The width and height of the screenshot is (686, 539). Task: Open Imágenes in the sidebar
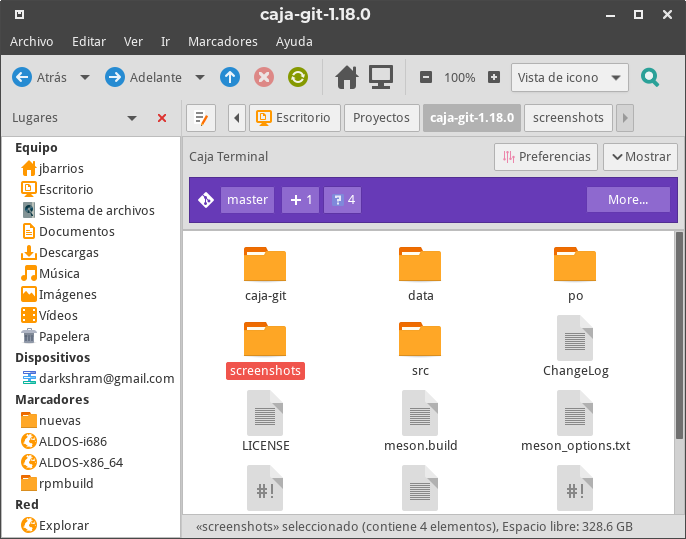[x=91, y=294]
